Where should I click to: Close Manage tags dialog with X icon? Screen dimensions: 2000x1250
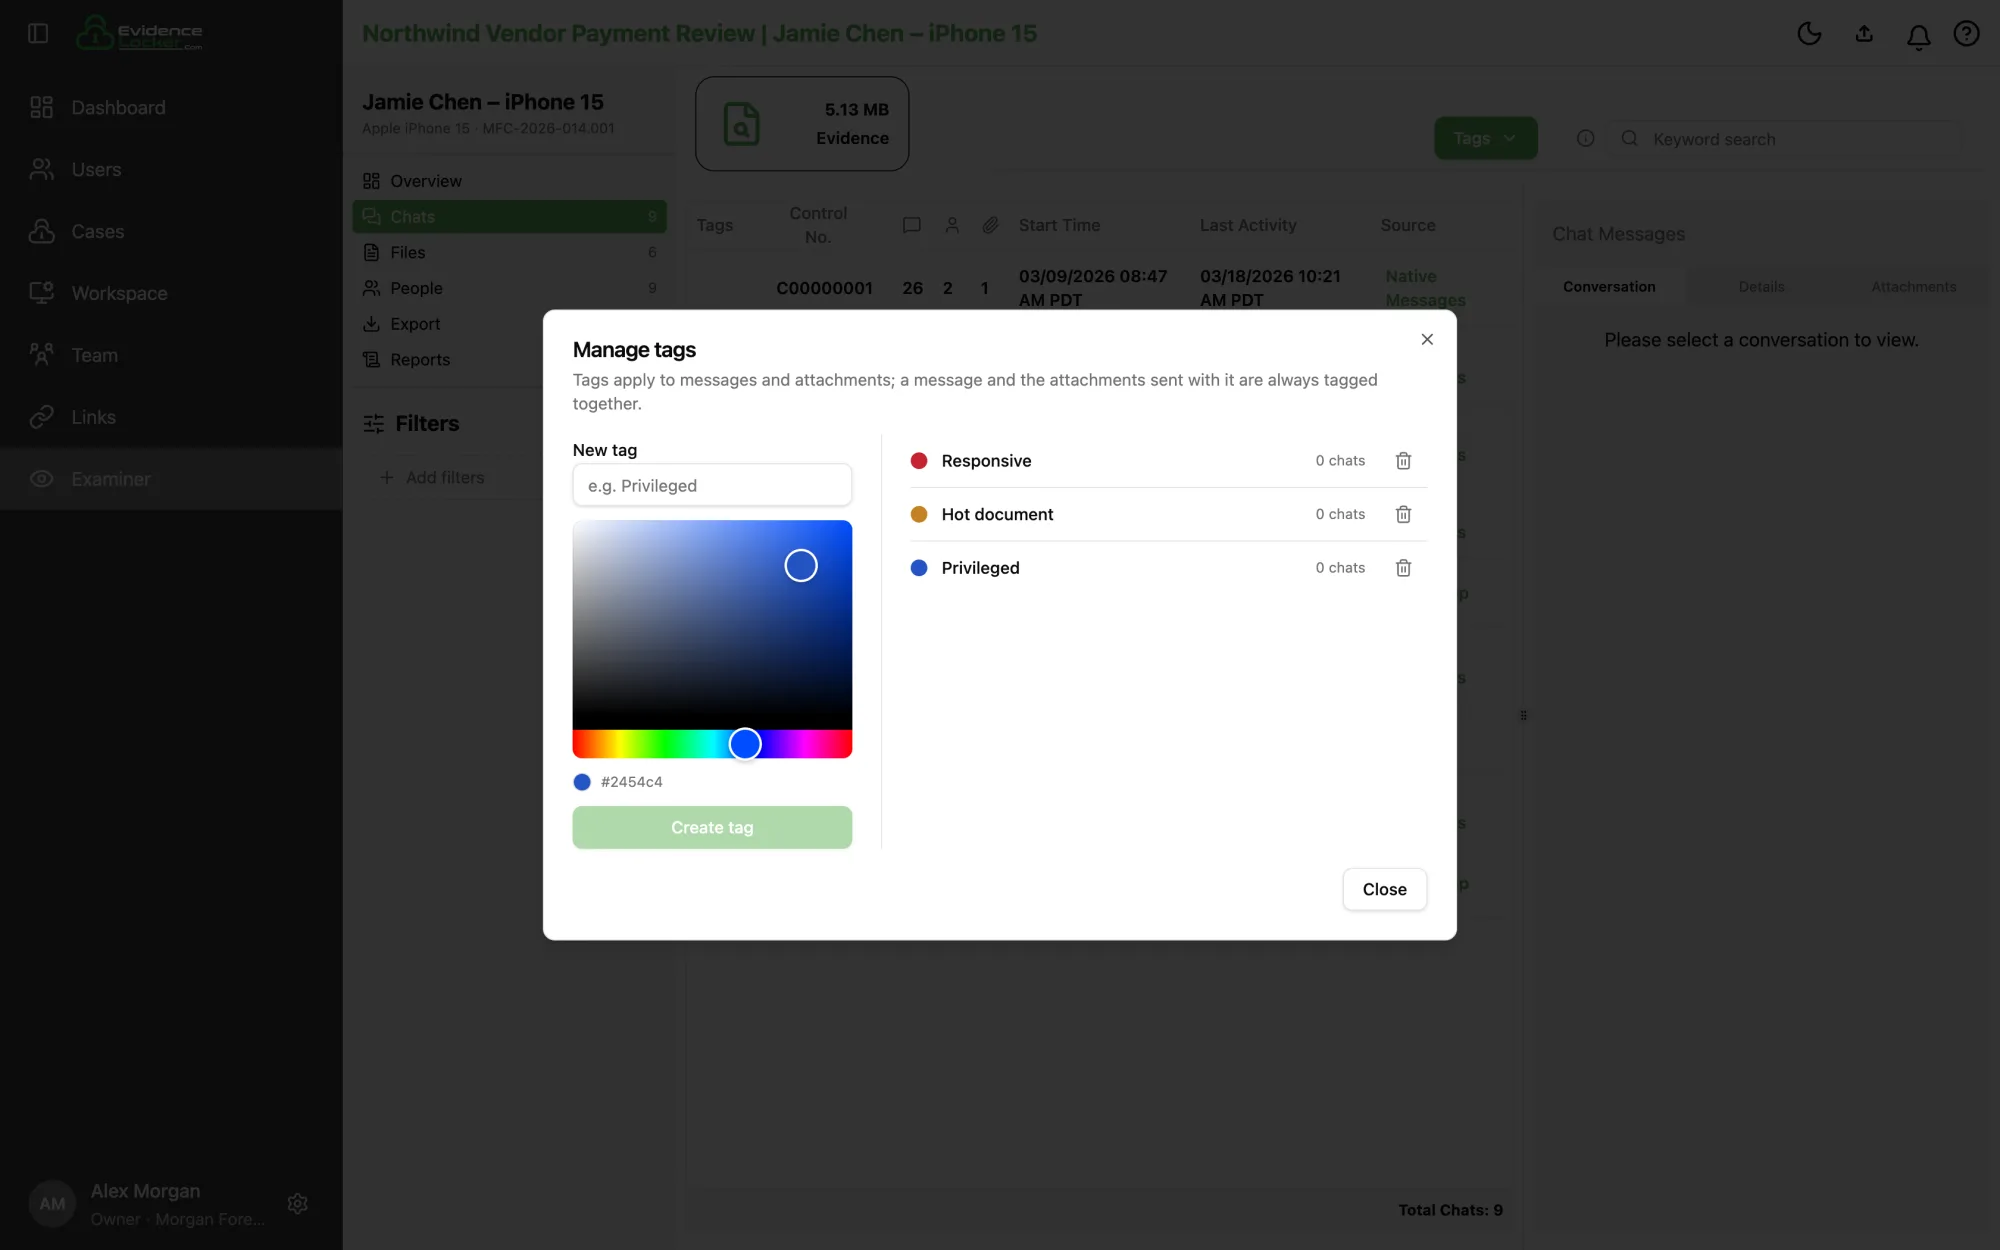coord(1427,339)
